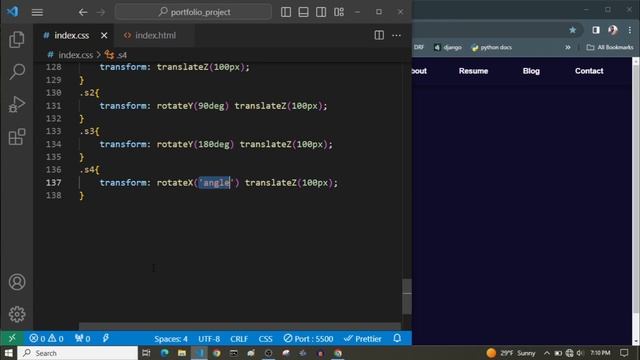Image resolution: width=640 pixels, height=360 pixels.
Task: Change language mode from CSS
Action: [x=265, y=339]
